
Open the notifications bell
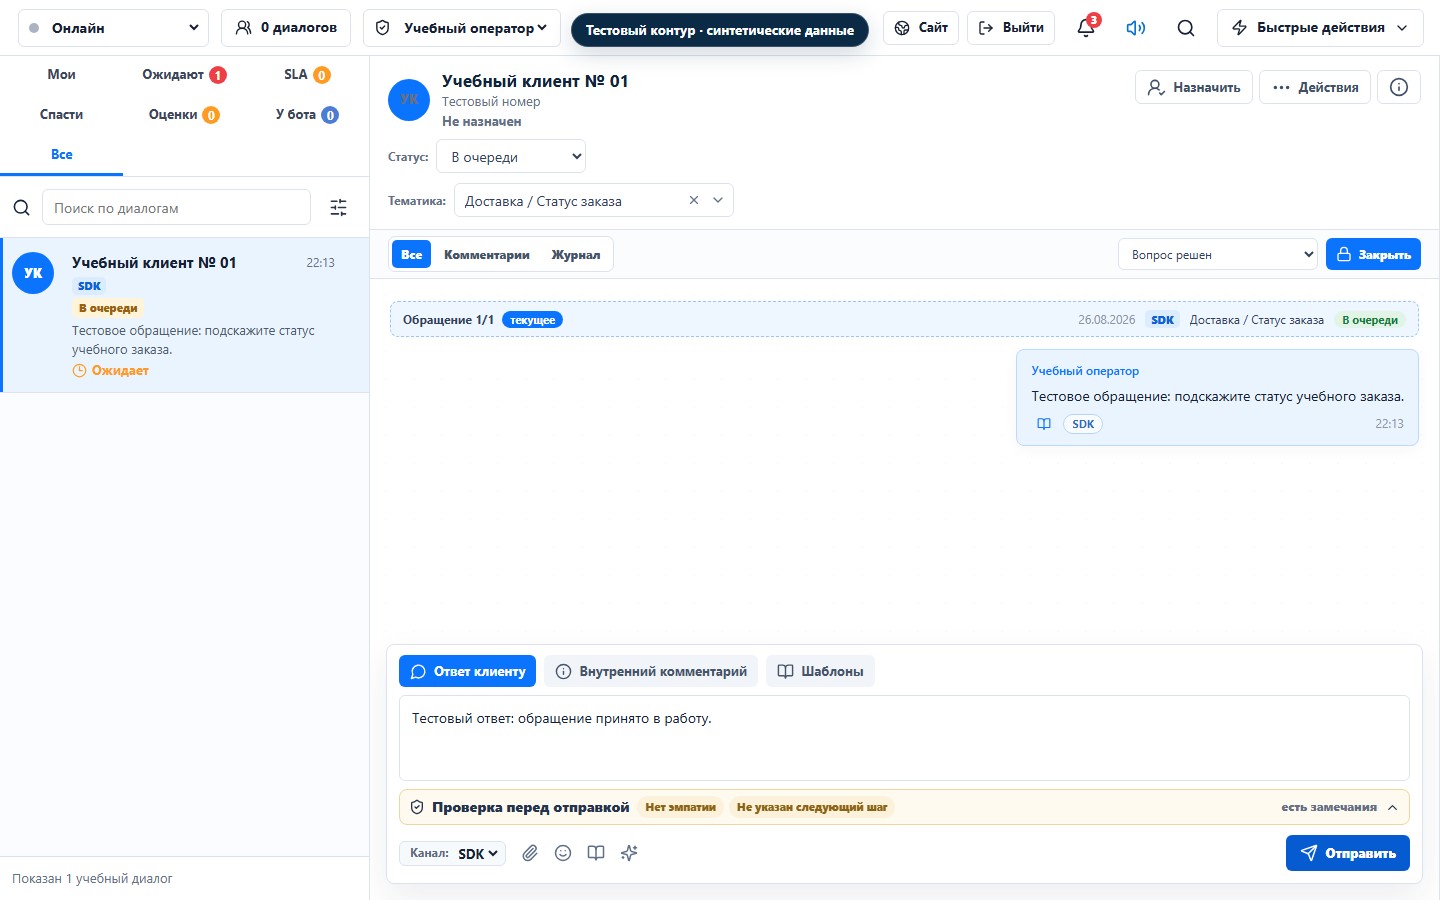[1086, 28]
